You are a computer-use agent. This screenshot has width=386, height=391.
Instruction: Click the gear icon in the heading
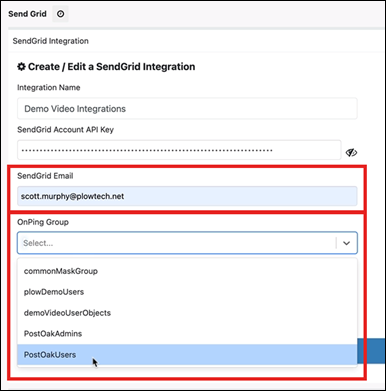(21, 67)
